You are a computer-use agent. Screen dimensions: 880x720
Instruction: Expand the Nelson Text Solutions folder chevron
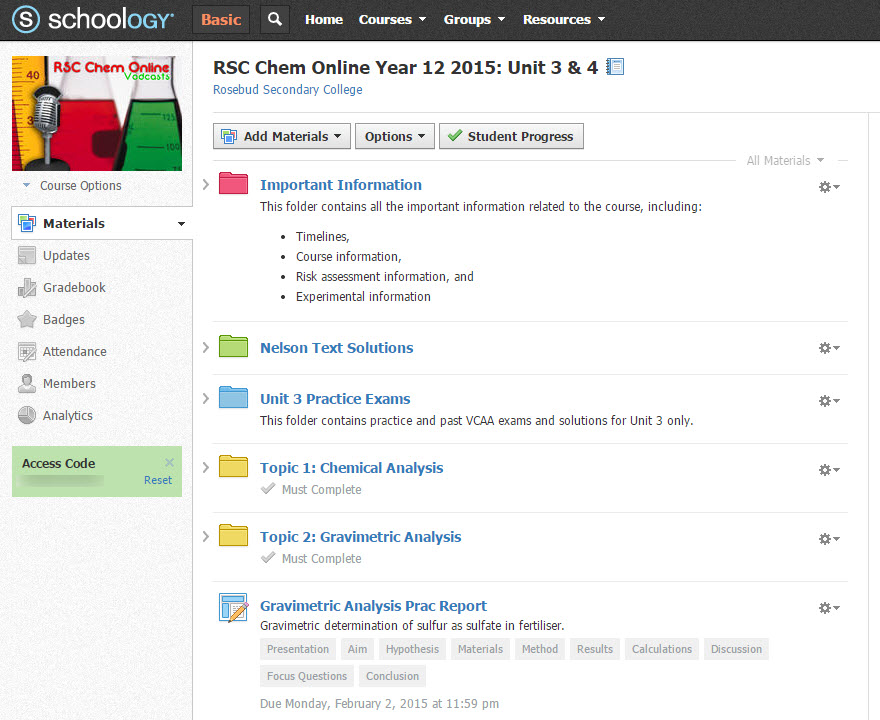[x=205, y=347]
